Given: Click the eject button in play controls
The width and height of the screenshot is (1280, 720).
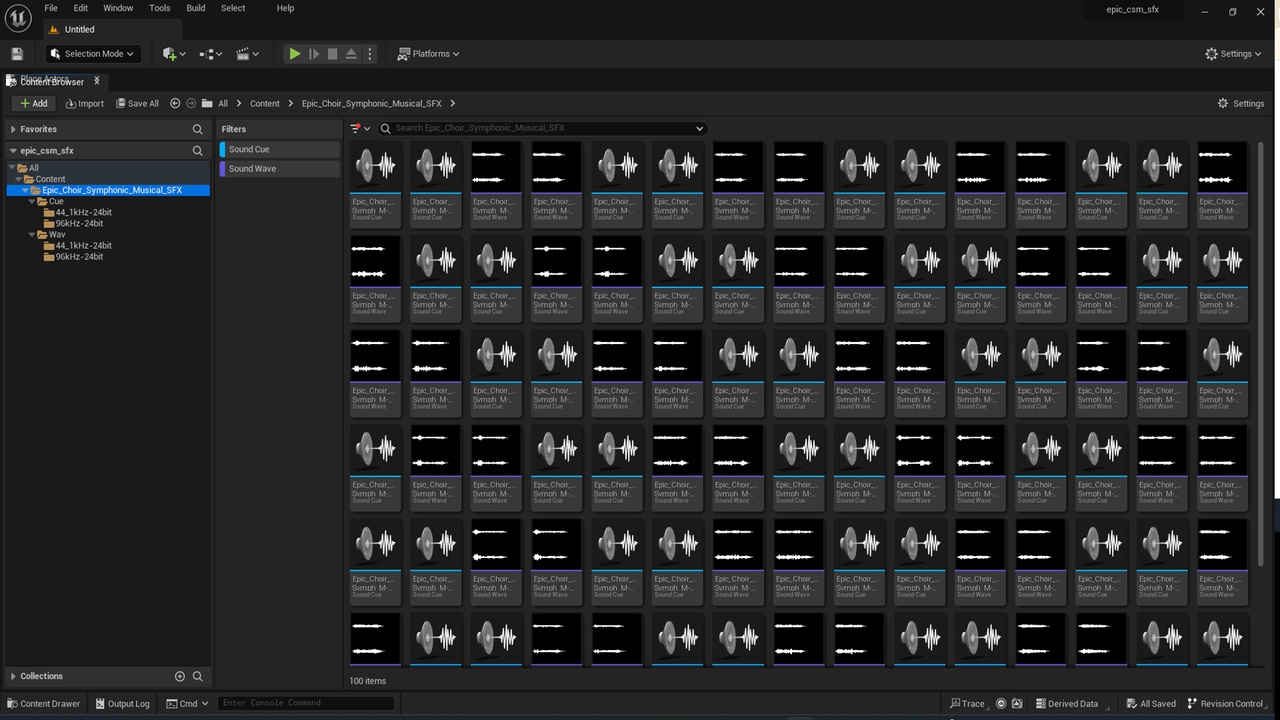Looking at the screenshot, I should pyautogui.click(x=351, y=54).
